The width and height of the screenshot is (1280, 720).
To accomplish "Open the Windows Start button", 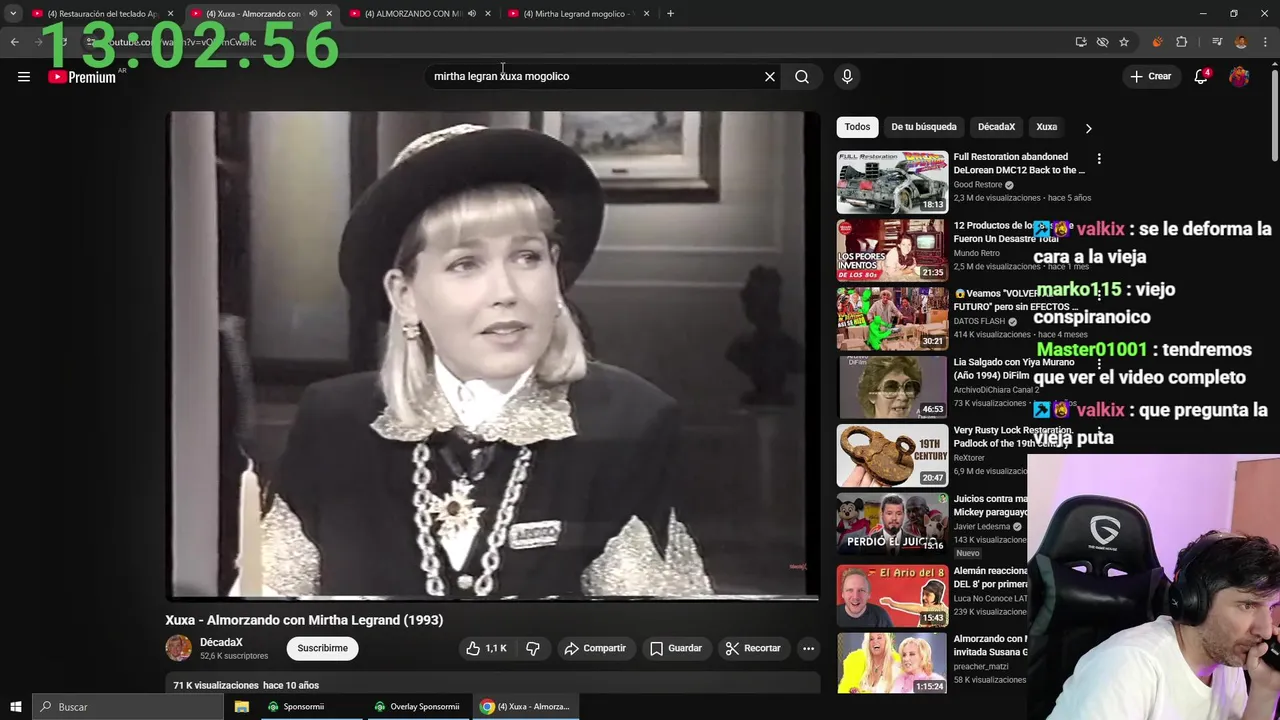I will (15, 707).
